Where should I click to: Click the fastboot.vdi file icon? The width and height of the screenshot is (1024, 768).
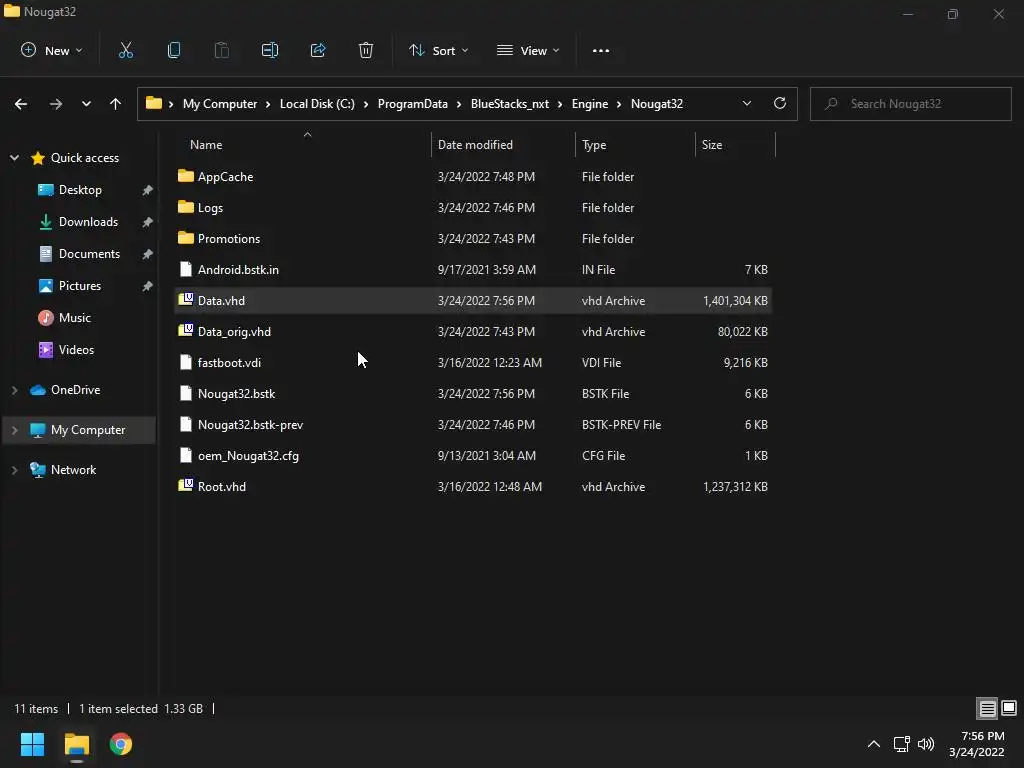point(185,362)
